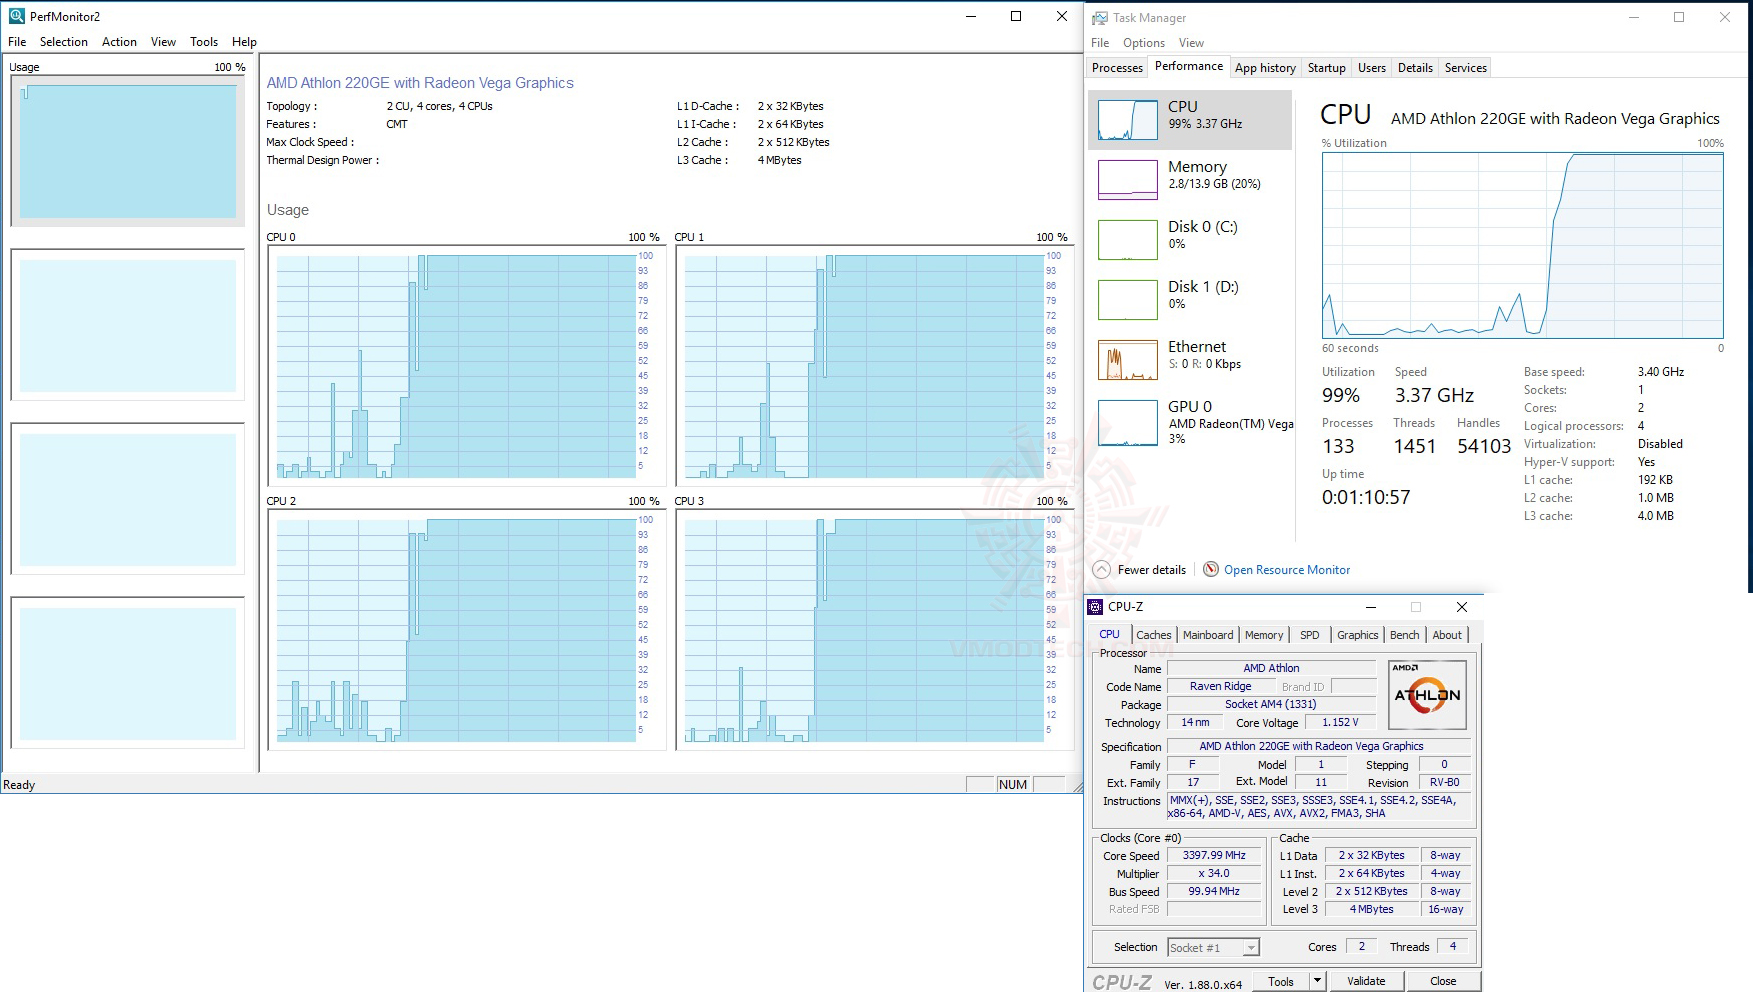Select the Bench tab in CPU-Z

(1404, 635)
